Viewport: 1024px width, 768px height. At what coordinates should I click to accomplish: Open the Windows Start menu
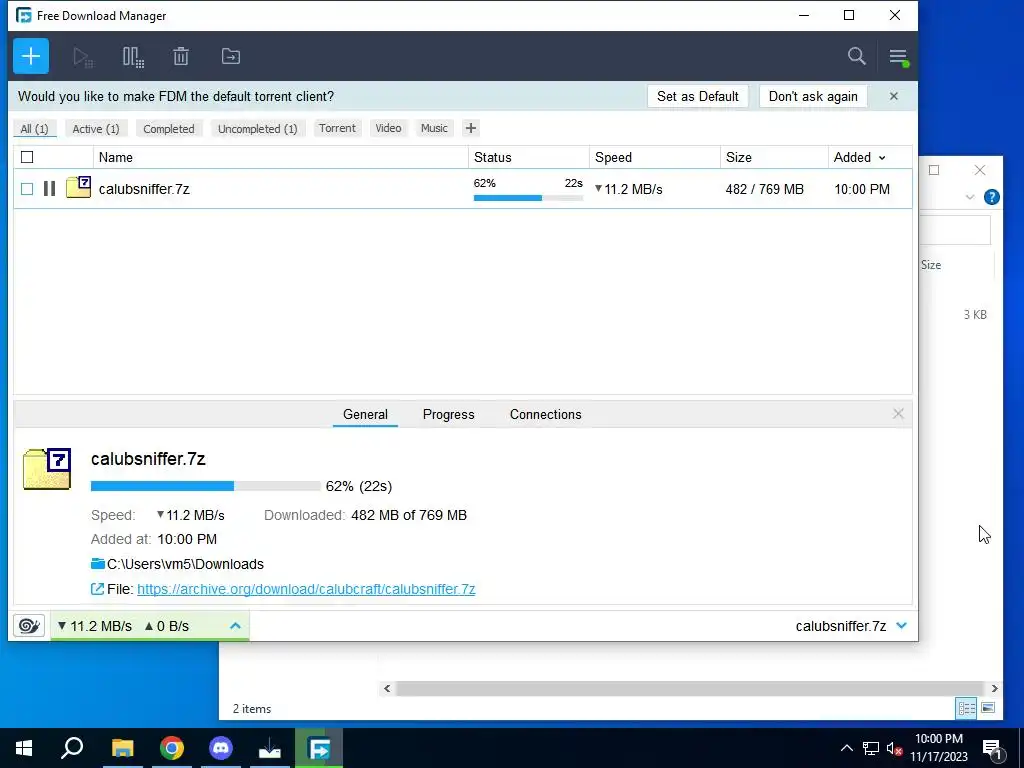point(24,748)
